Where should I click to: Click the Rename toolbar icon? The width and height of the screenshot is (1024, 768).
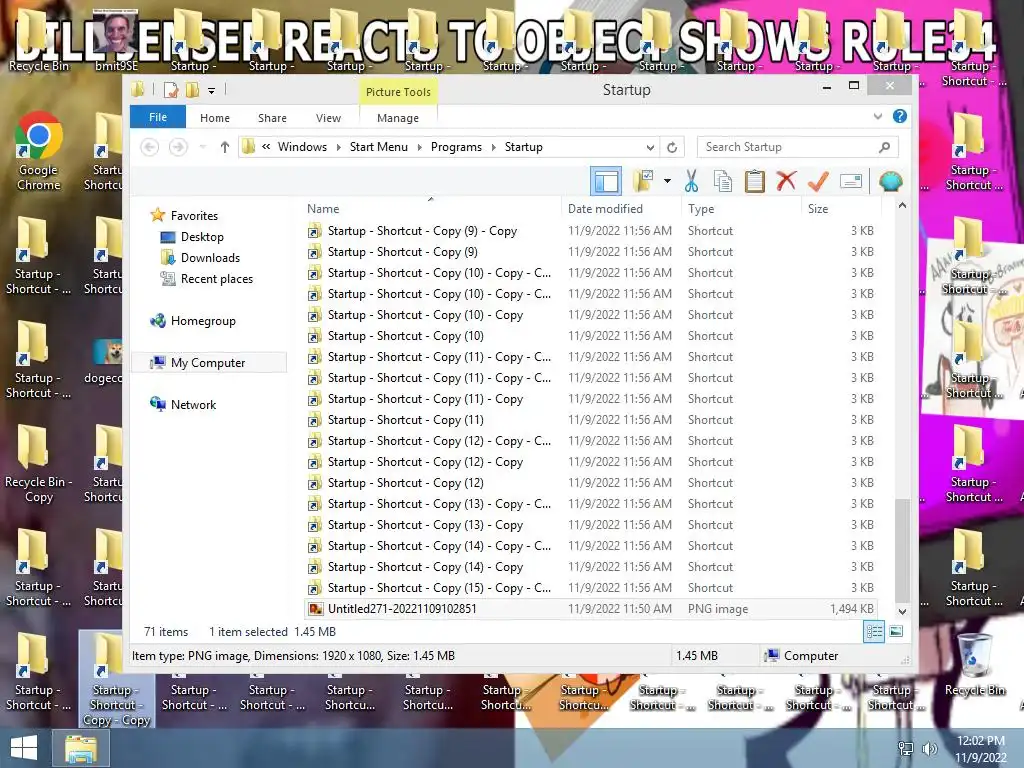[851, 181]
